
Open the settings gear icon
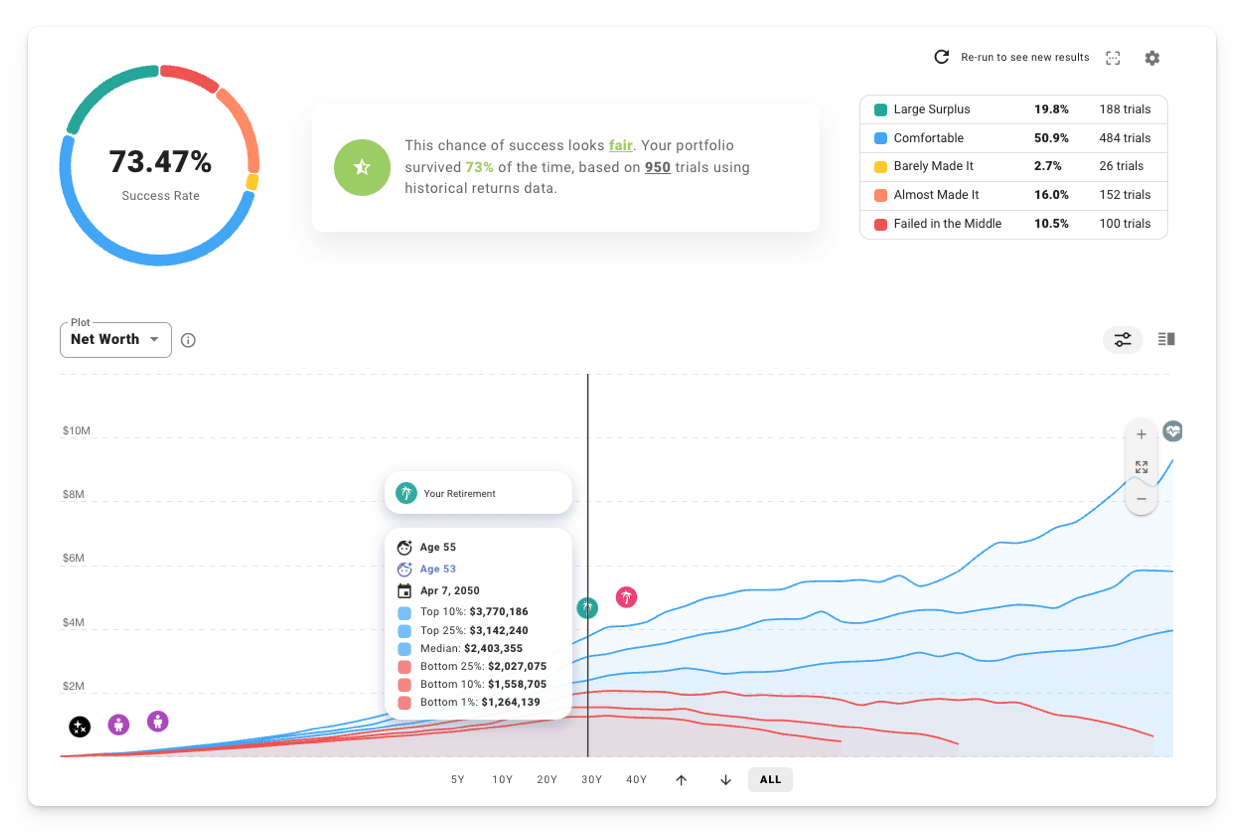tap(1152, 58)
